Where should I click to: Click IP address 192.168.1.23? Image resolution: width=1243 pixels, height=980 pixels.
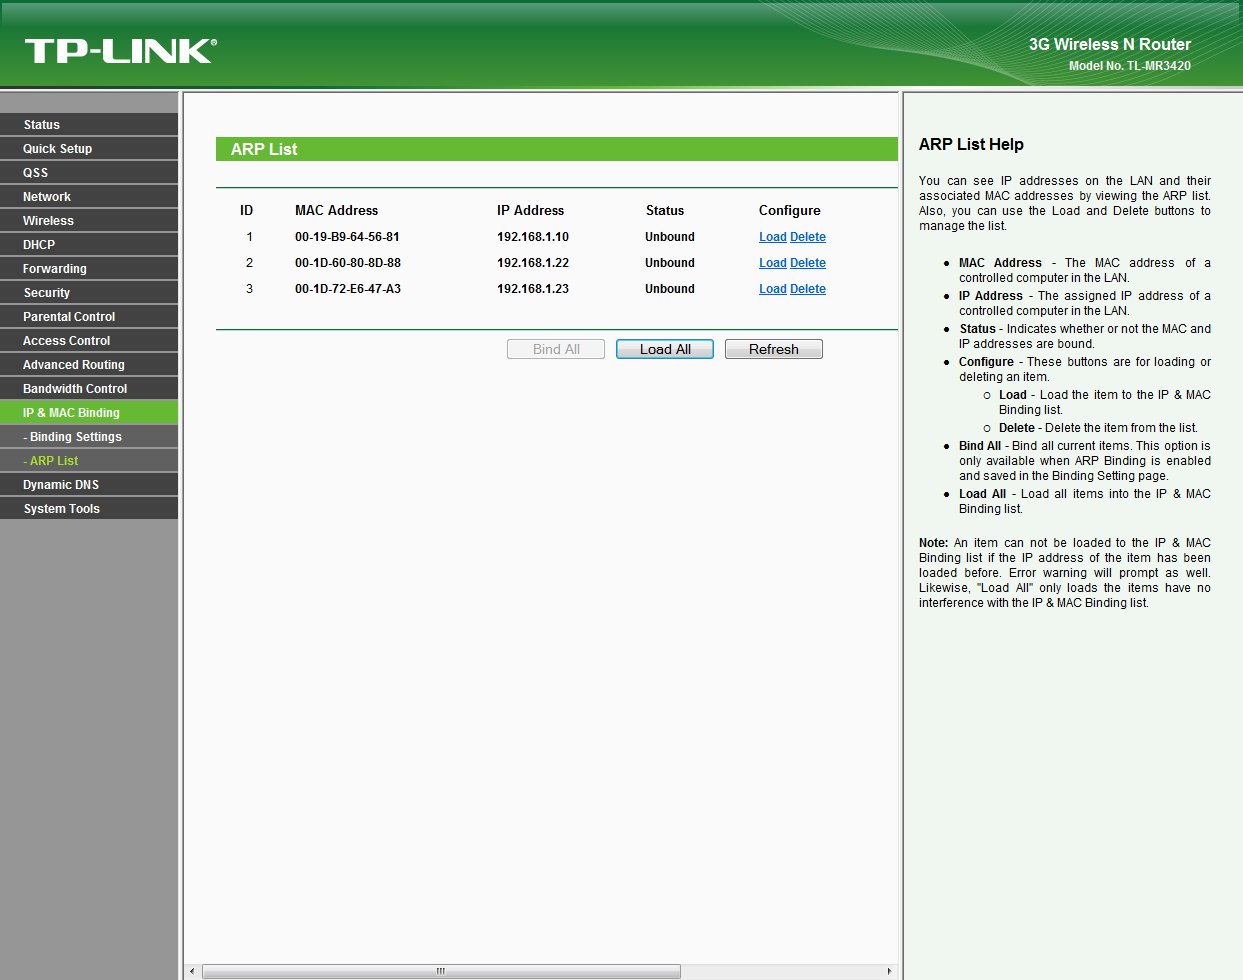(x=533, y=289)
